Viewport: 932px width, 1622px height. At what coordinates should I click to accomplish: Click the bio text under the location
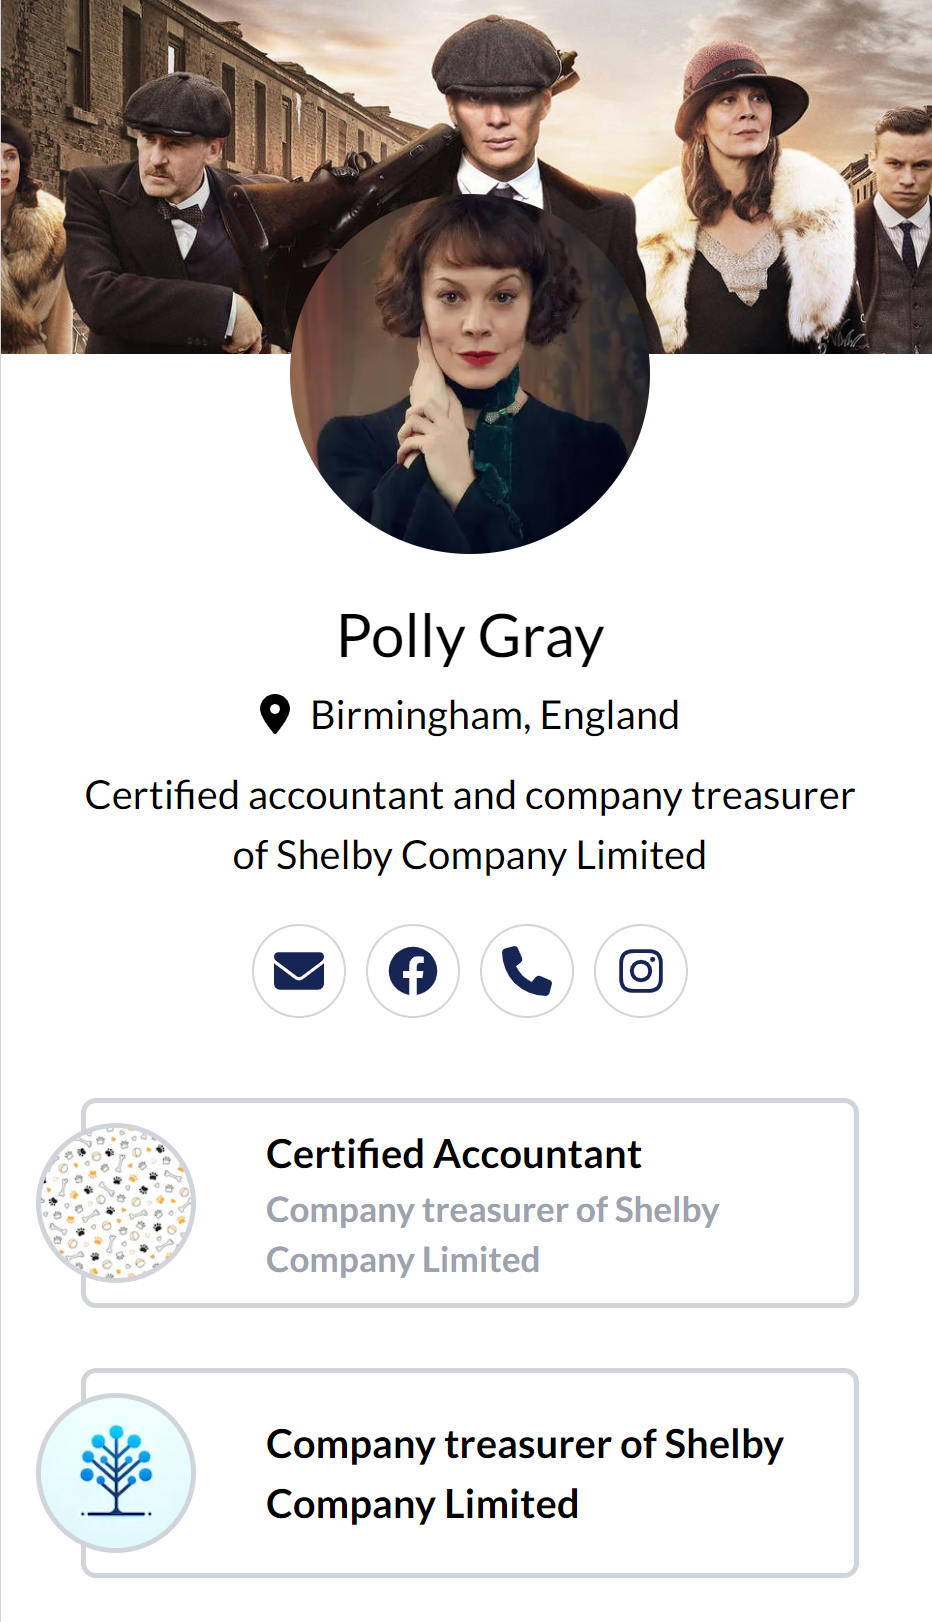(x=470, y=825)
